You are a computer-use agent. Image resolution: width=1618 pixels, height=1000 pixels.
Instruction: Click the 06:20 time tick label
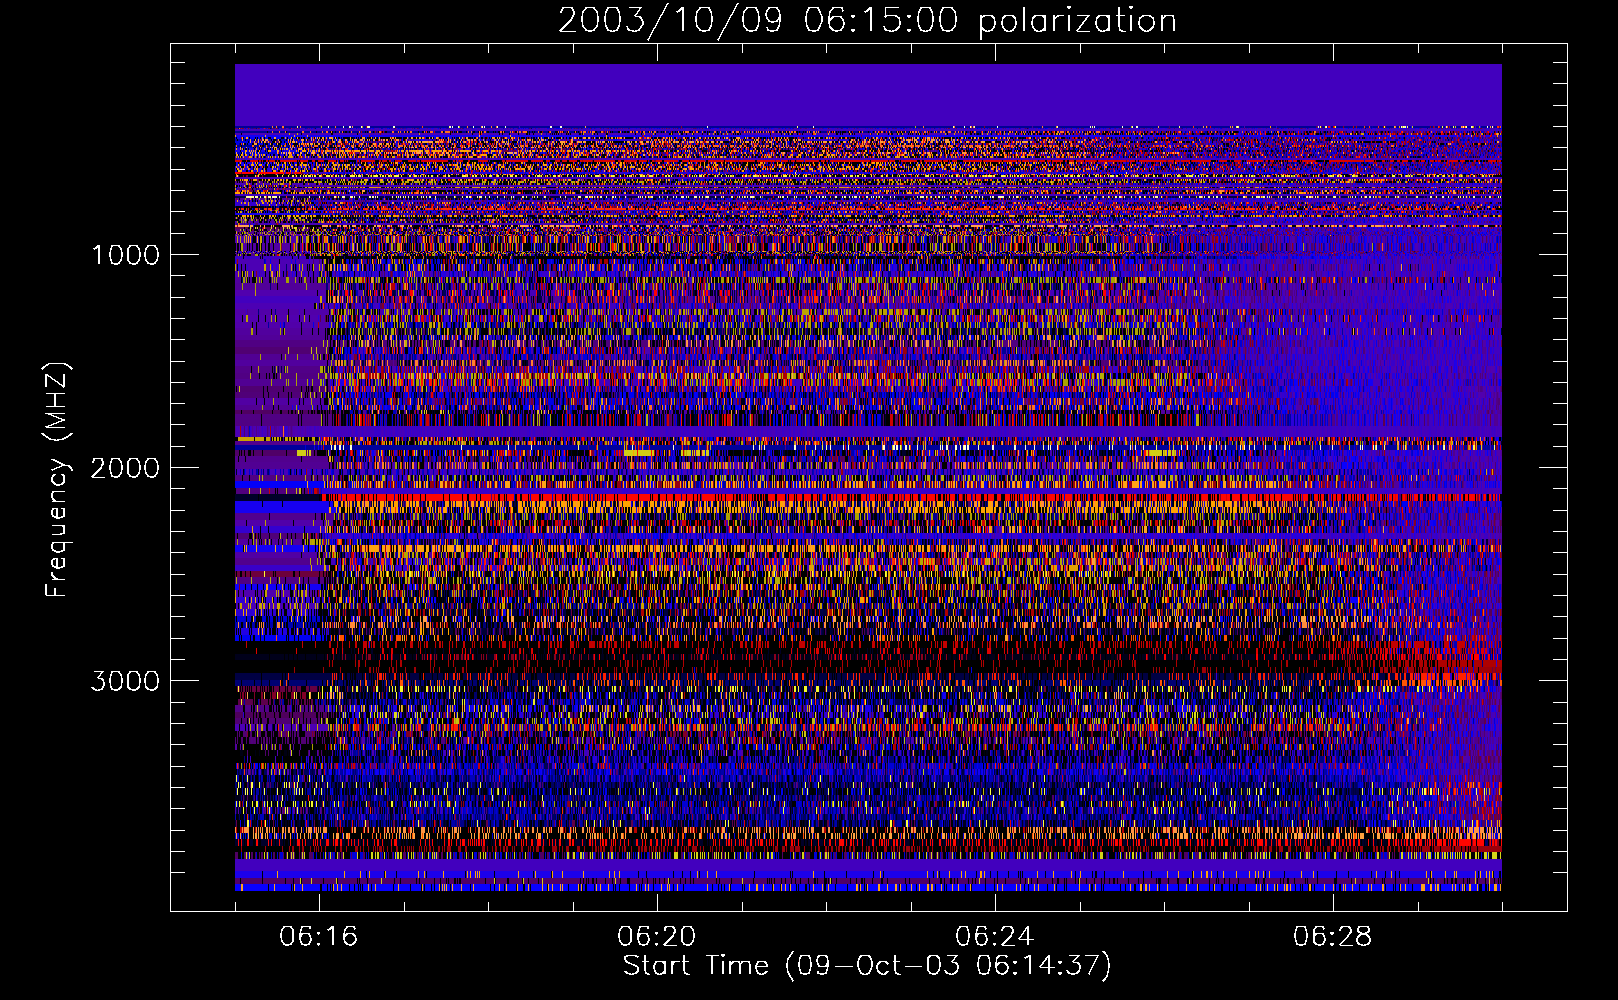(657, 937)
